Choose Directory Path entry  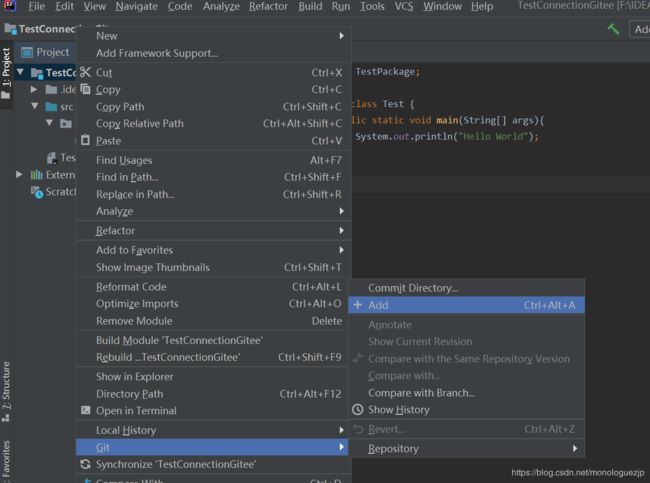point(214,393)
